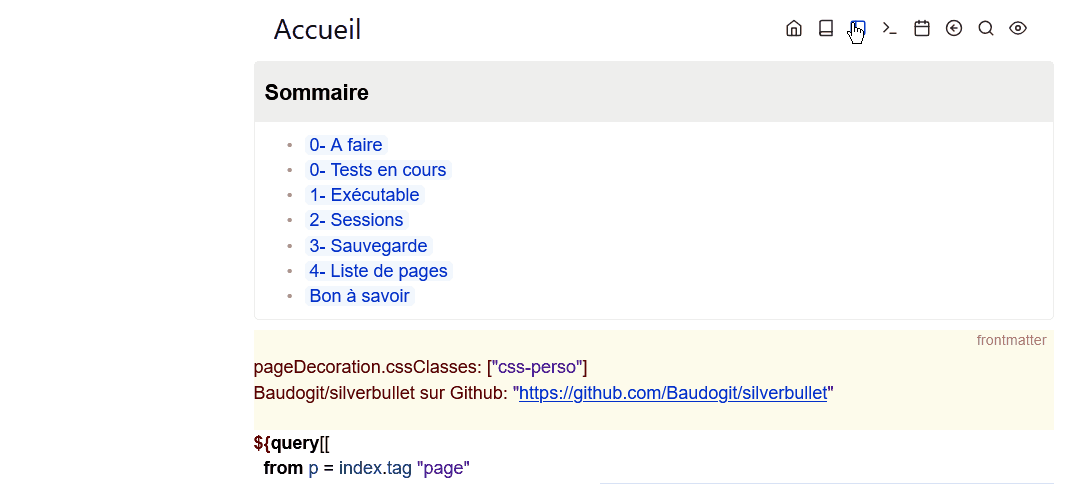
Task: Open the command palette terminal icon
Action: (x=890, y=29)
